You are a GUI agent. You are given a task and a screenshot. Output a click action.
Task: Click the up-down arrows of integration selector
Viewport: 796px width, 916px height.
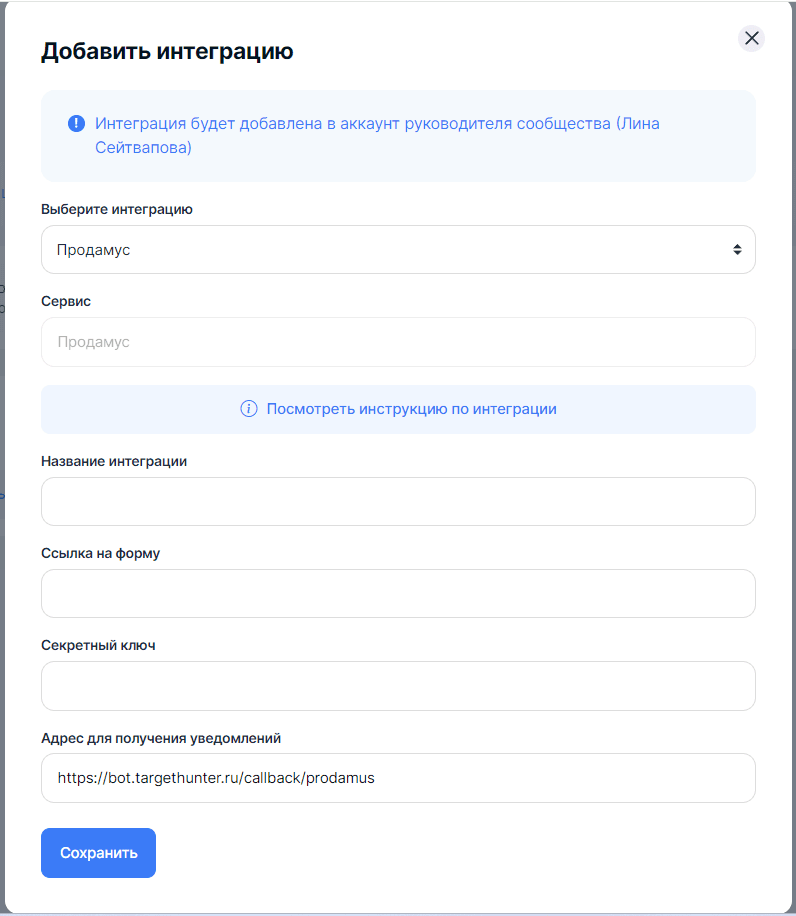[737, 249]
